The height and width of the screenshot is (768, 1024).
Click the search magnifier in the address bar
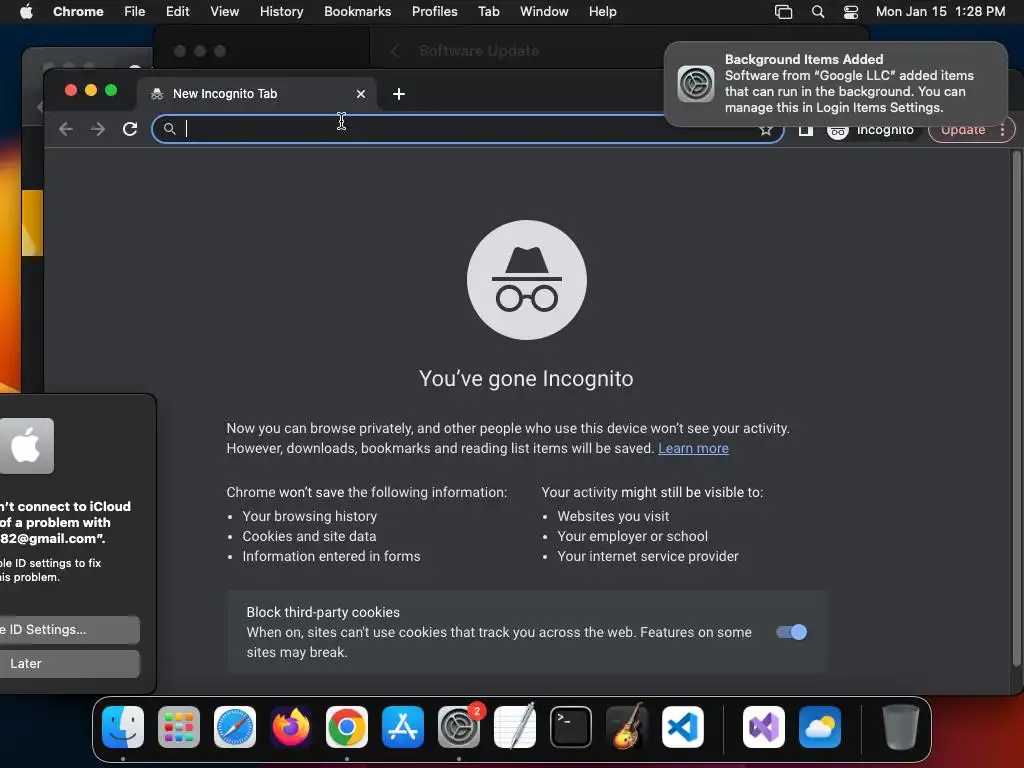pyautogui.click(x=170, y=129)
